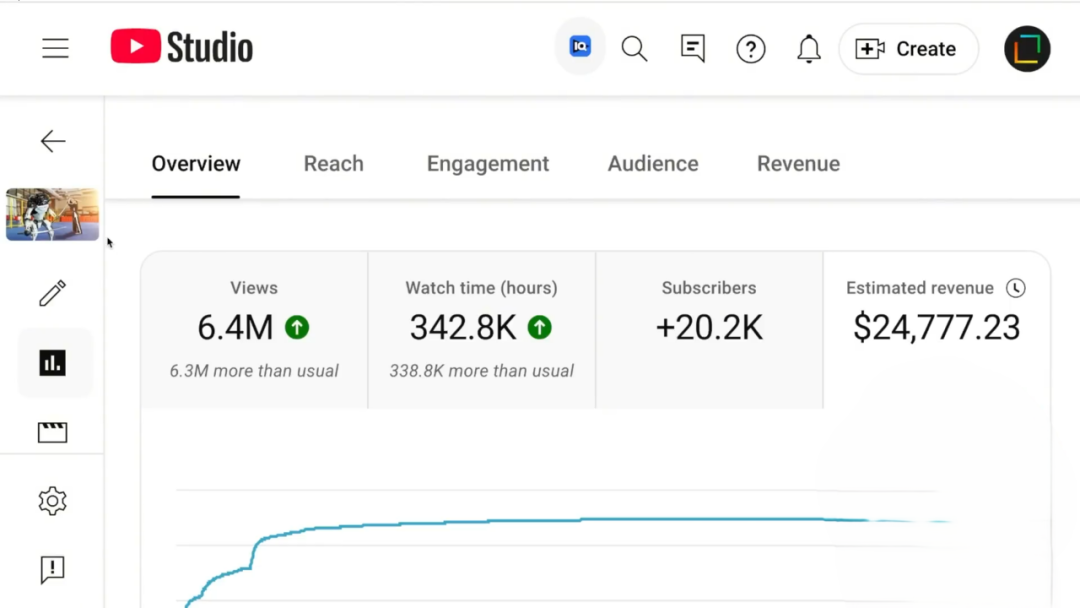Click the Create button

point(907,49)
